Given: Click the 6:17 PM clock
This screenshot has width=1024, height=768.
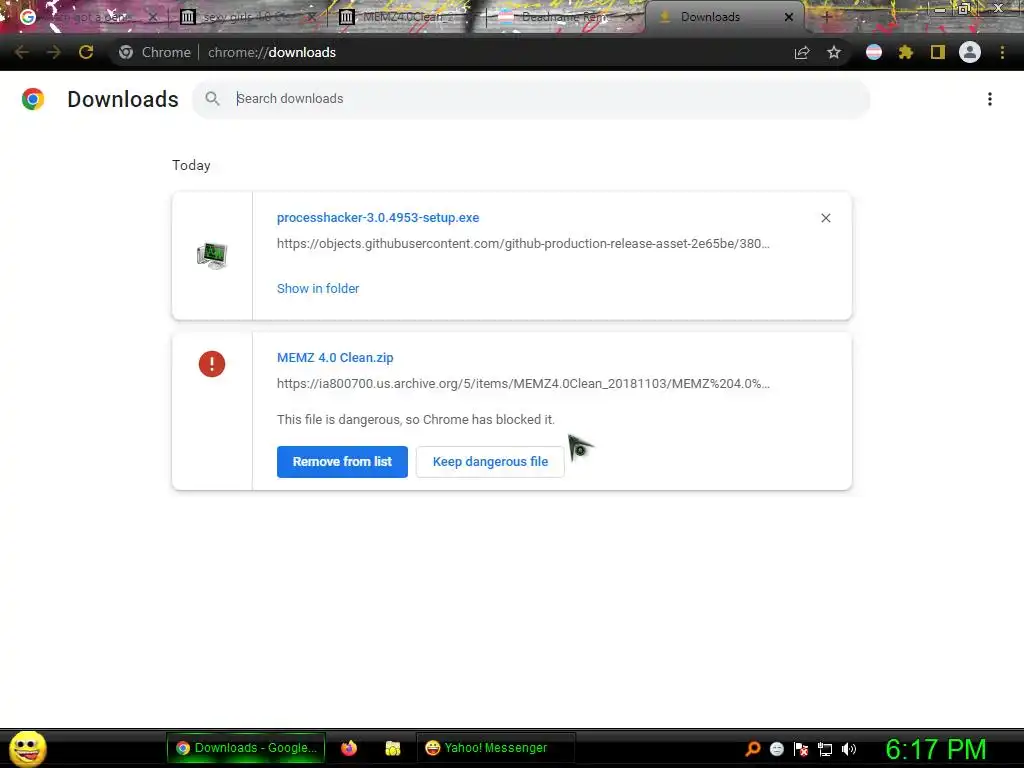Looking at the screenshot, I should pos(936,749).
